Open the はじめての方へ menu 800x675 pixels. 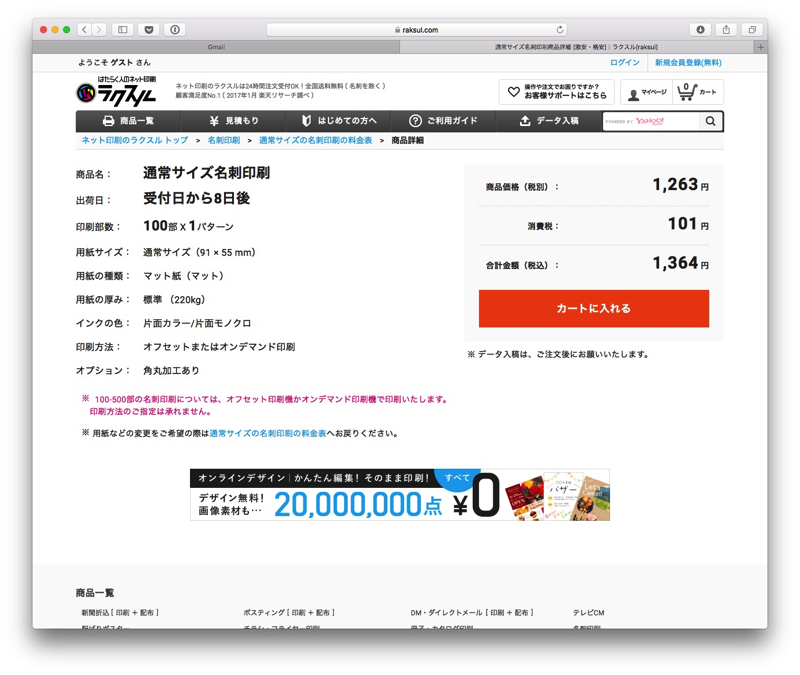pos(339,121)
